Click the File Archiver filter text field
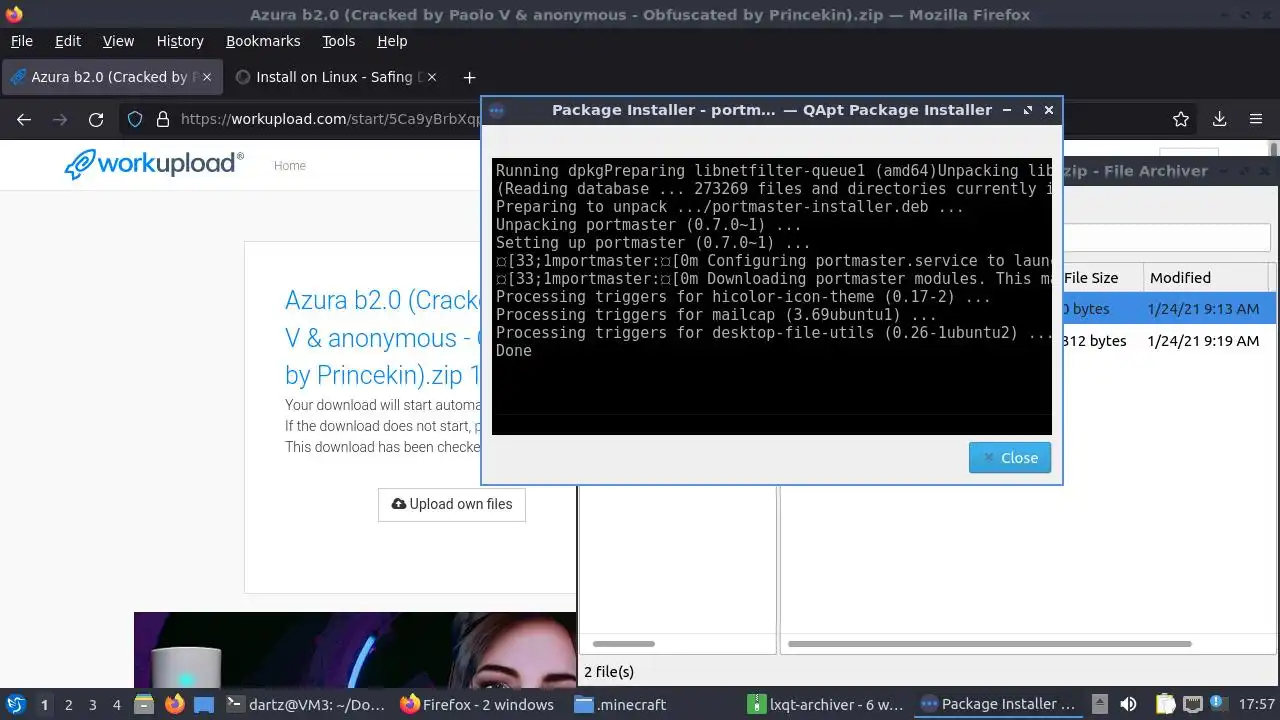The image size is (1280, 720). tap(1166, 237)
